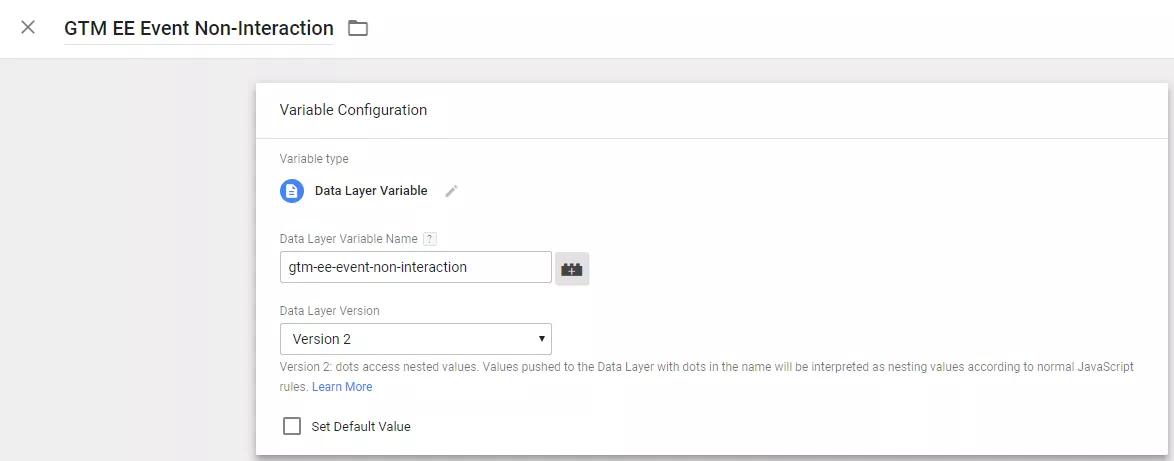
Task: Click the Data Layer Variable Name input field
Action: (x=416, y=267)
